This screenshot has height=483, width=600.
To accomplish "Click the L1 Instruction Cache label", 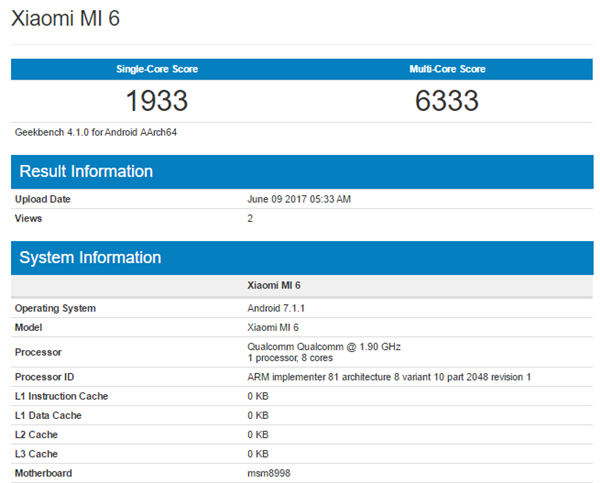I will pos(61,396).
